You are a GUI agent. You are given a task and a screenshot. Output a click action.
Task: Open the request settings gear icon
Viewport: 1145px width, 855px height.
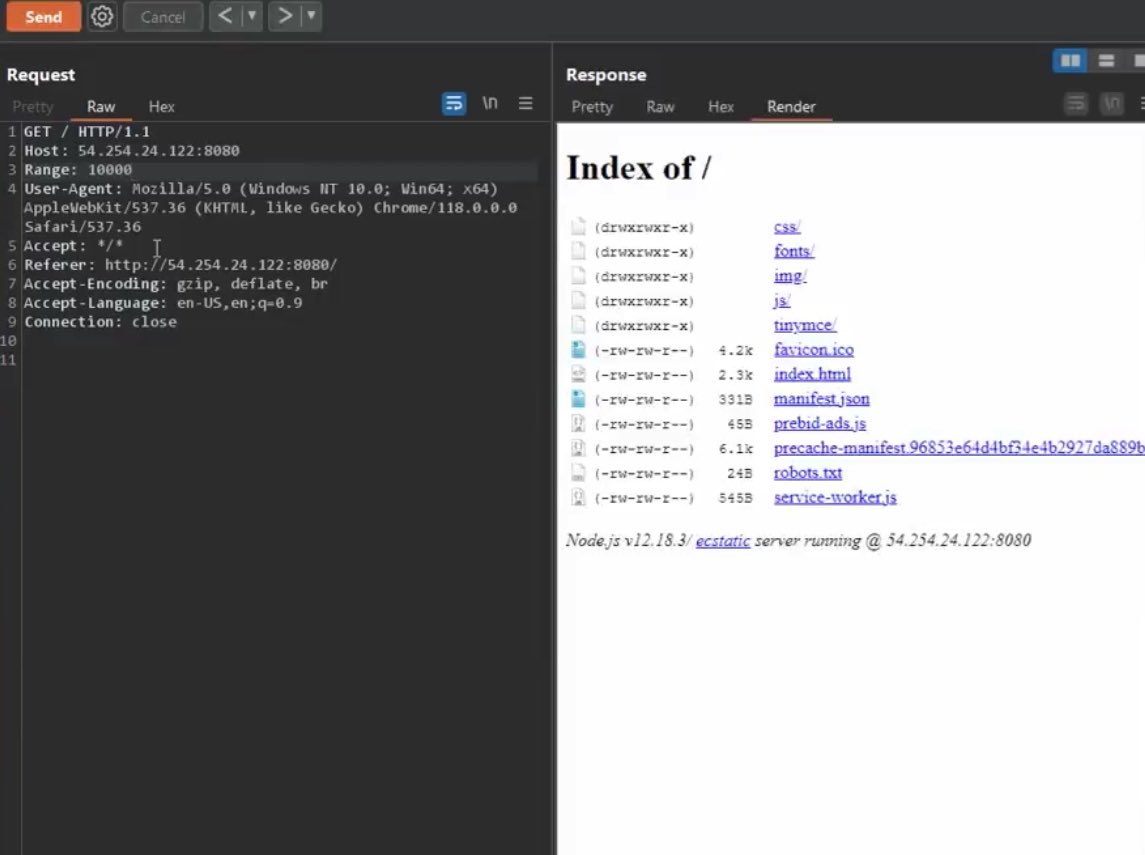(102, 16)
